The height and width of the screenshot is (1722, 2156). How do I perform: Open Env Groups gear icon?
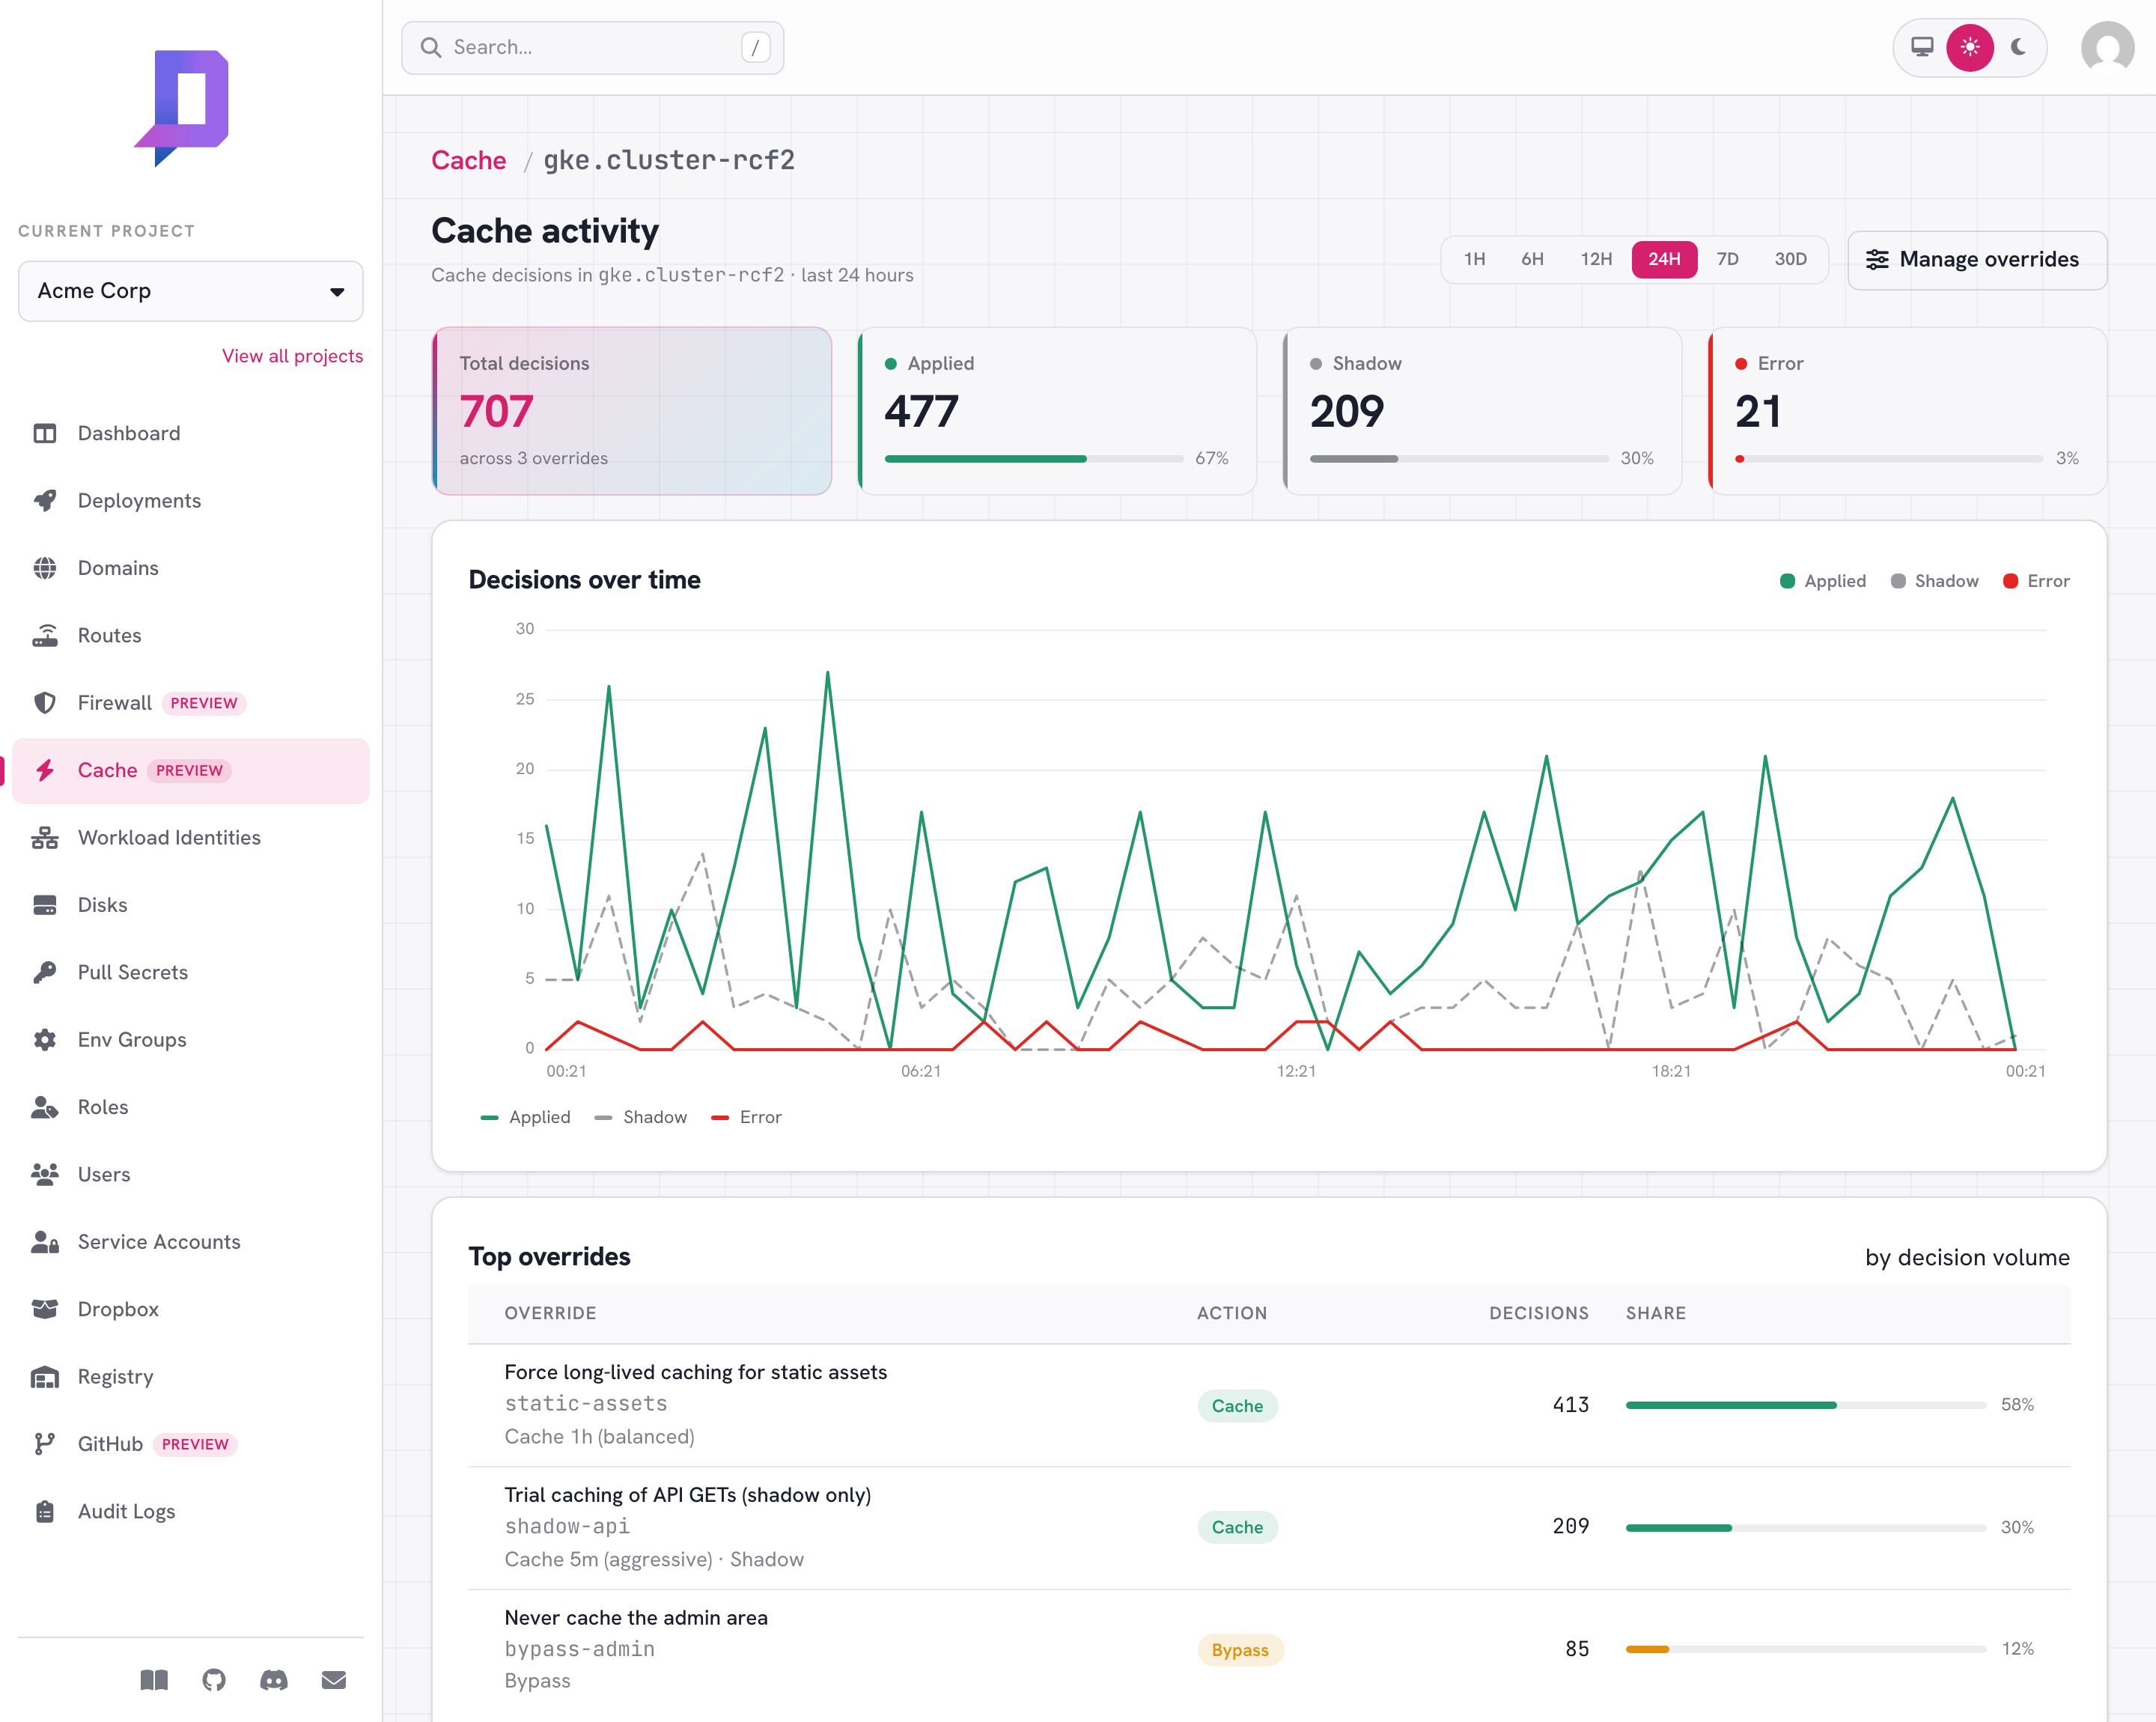click(45, 1040)
